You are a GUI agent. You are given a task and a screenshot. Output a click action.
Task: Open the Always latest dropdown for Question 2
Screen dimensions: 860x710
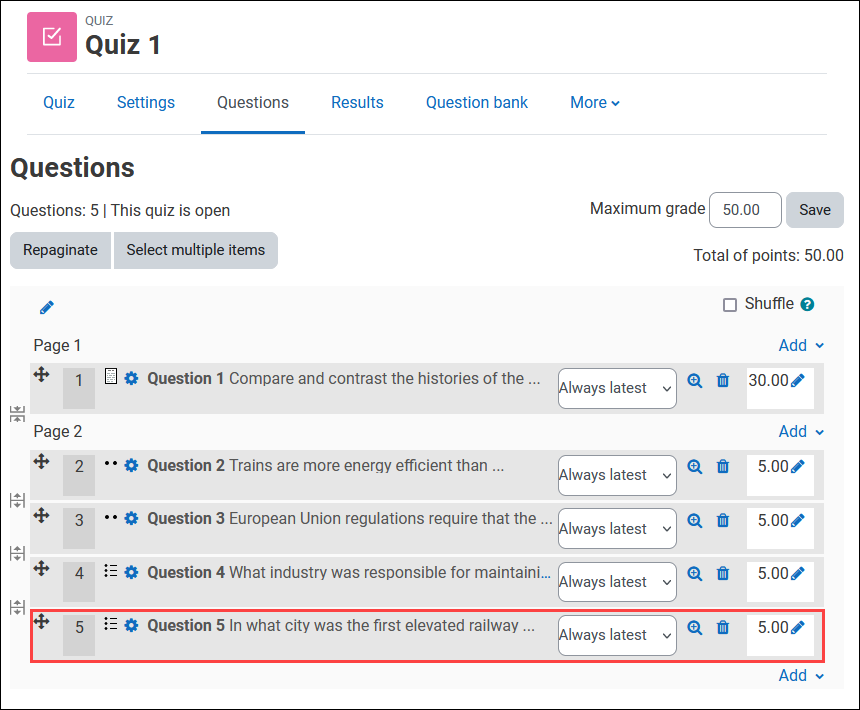coord(617,475)
